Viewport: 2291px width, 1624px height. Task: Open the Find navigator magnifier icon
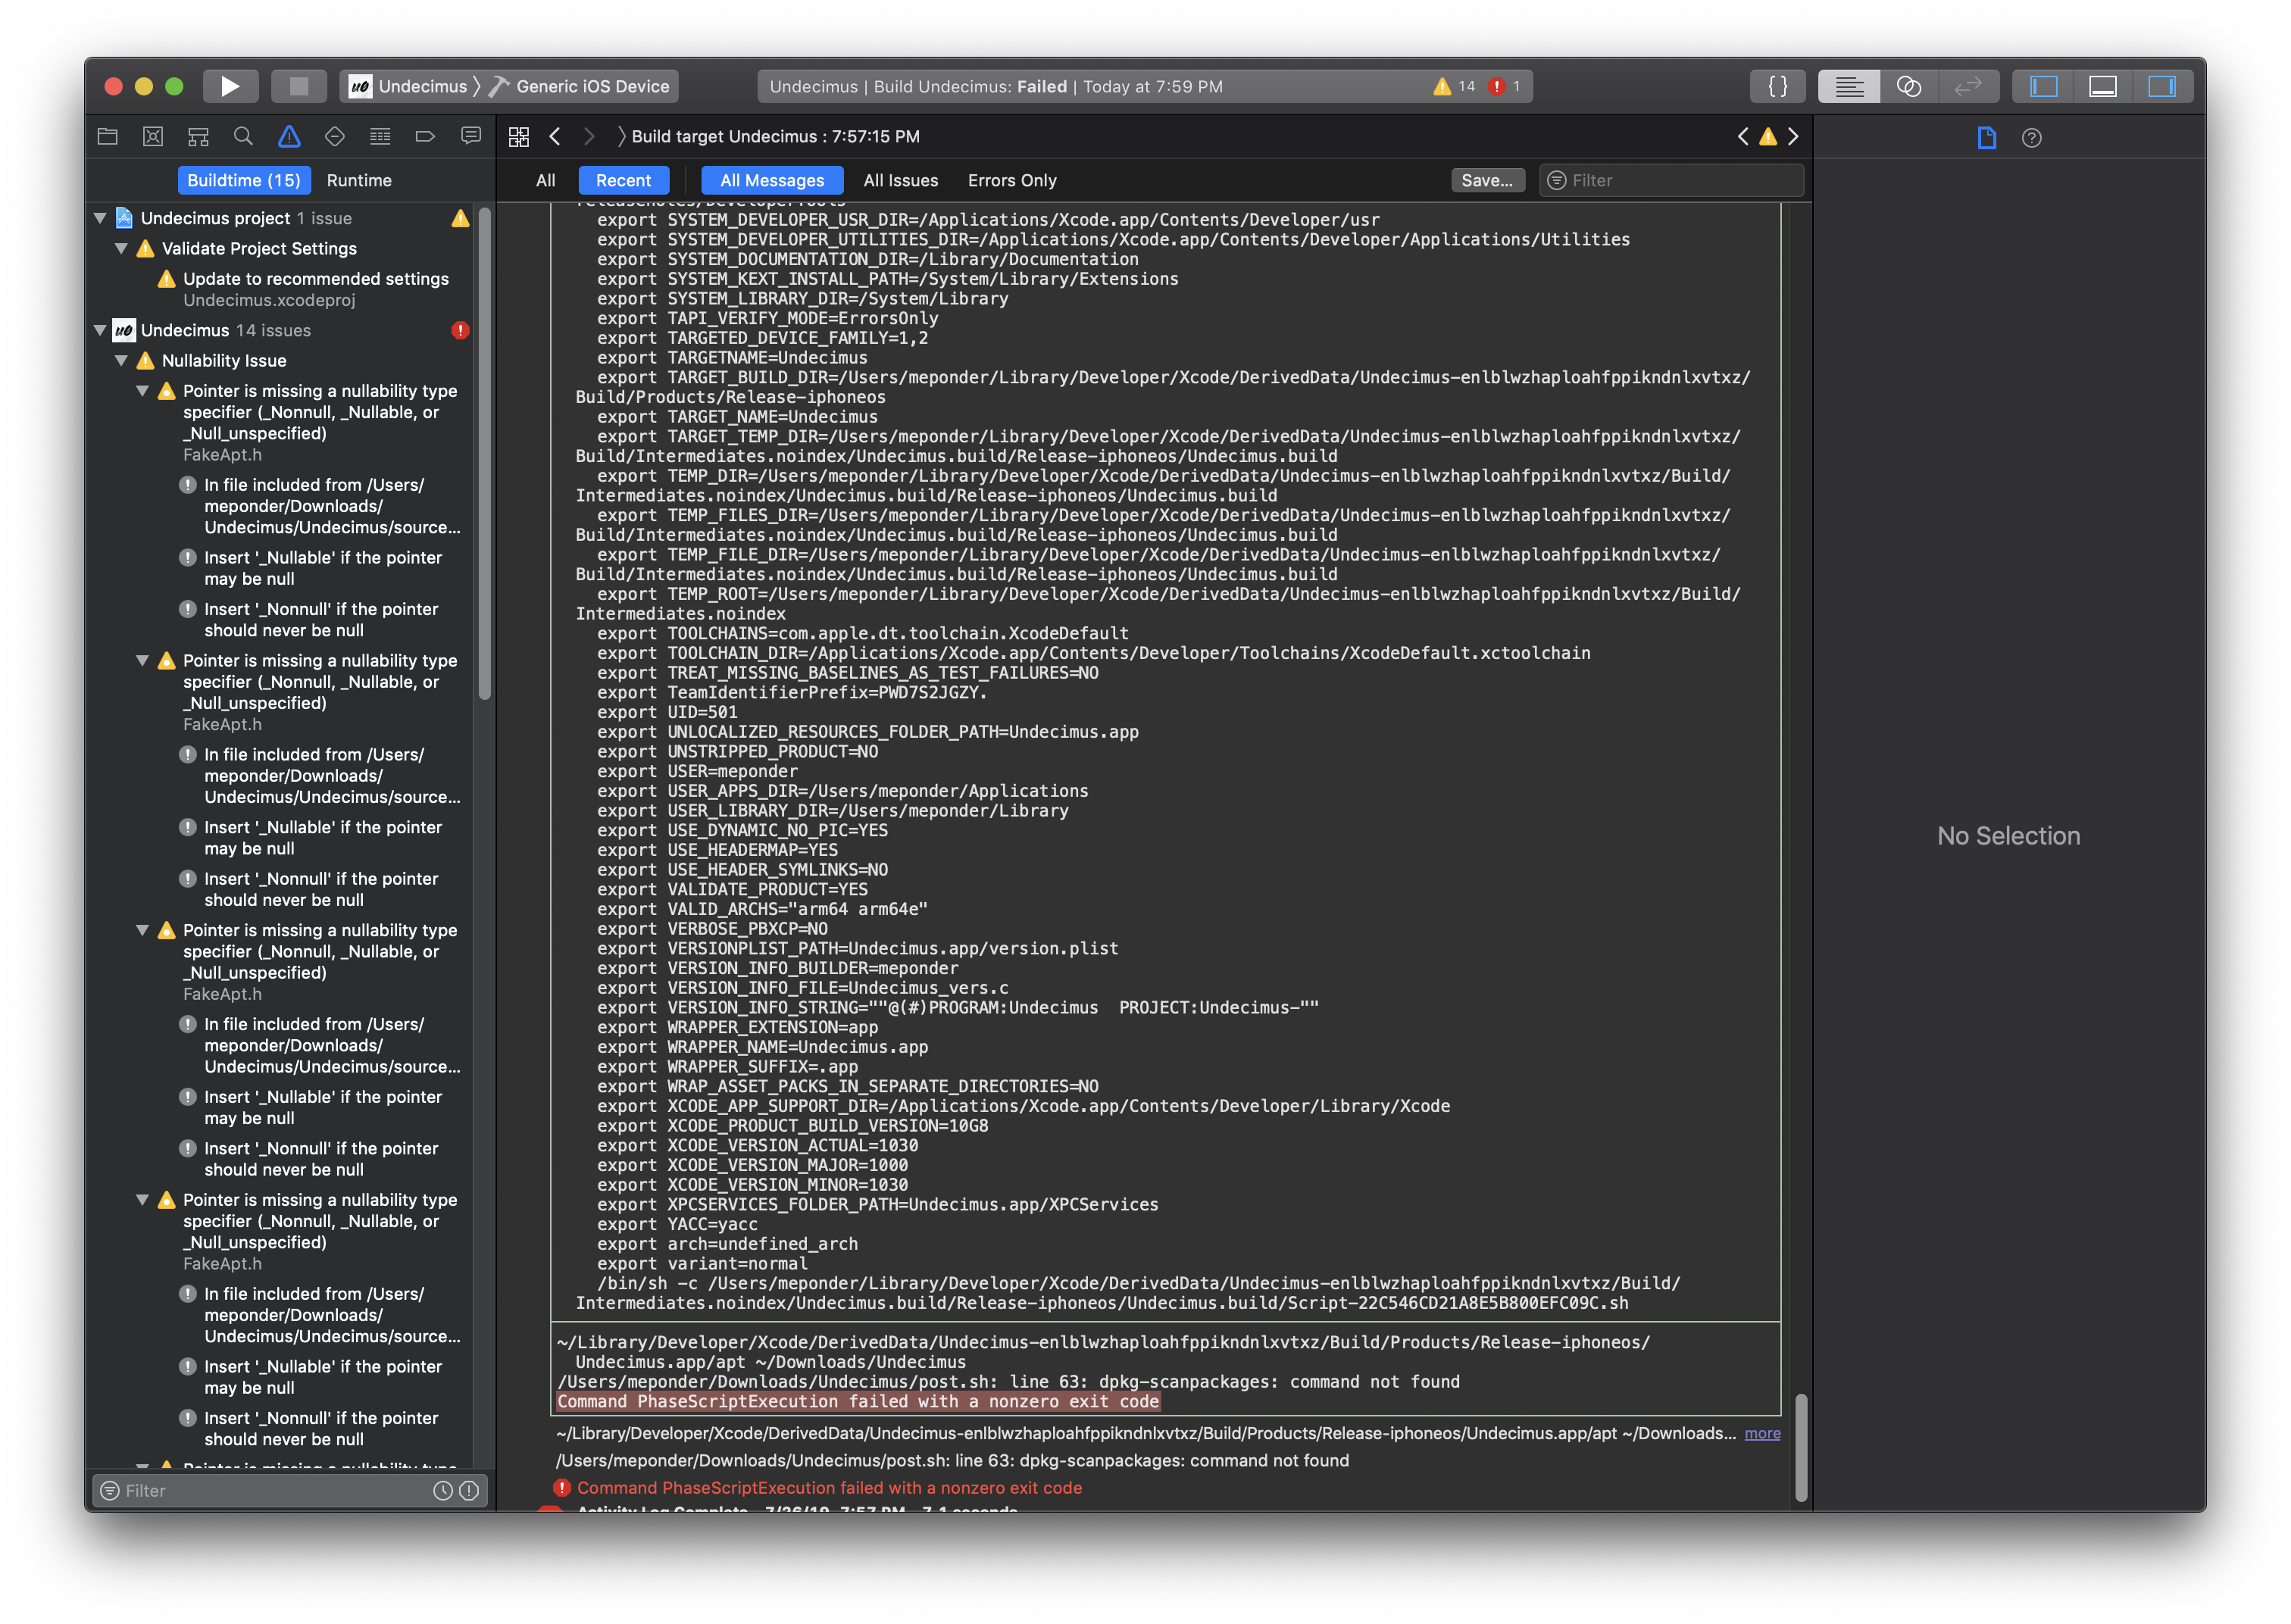(x=243, y=137)
